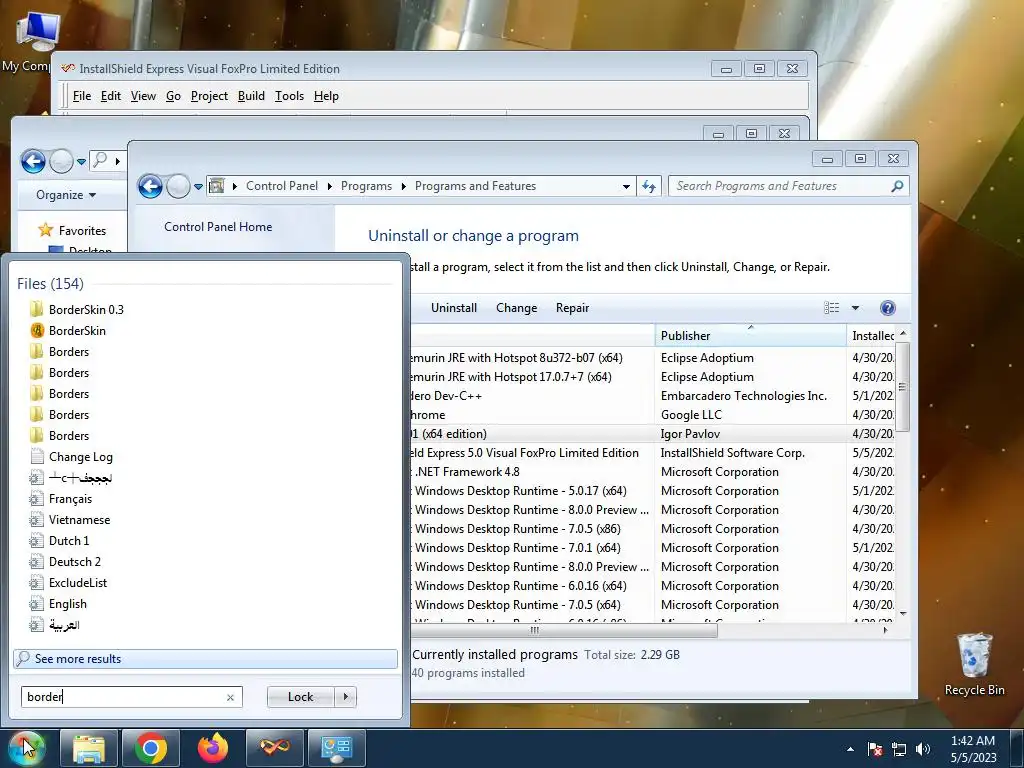
Task: Select the Google LLC program row
Action: point(653,415)
